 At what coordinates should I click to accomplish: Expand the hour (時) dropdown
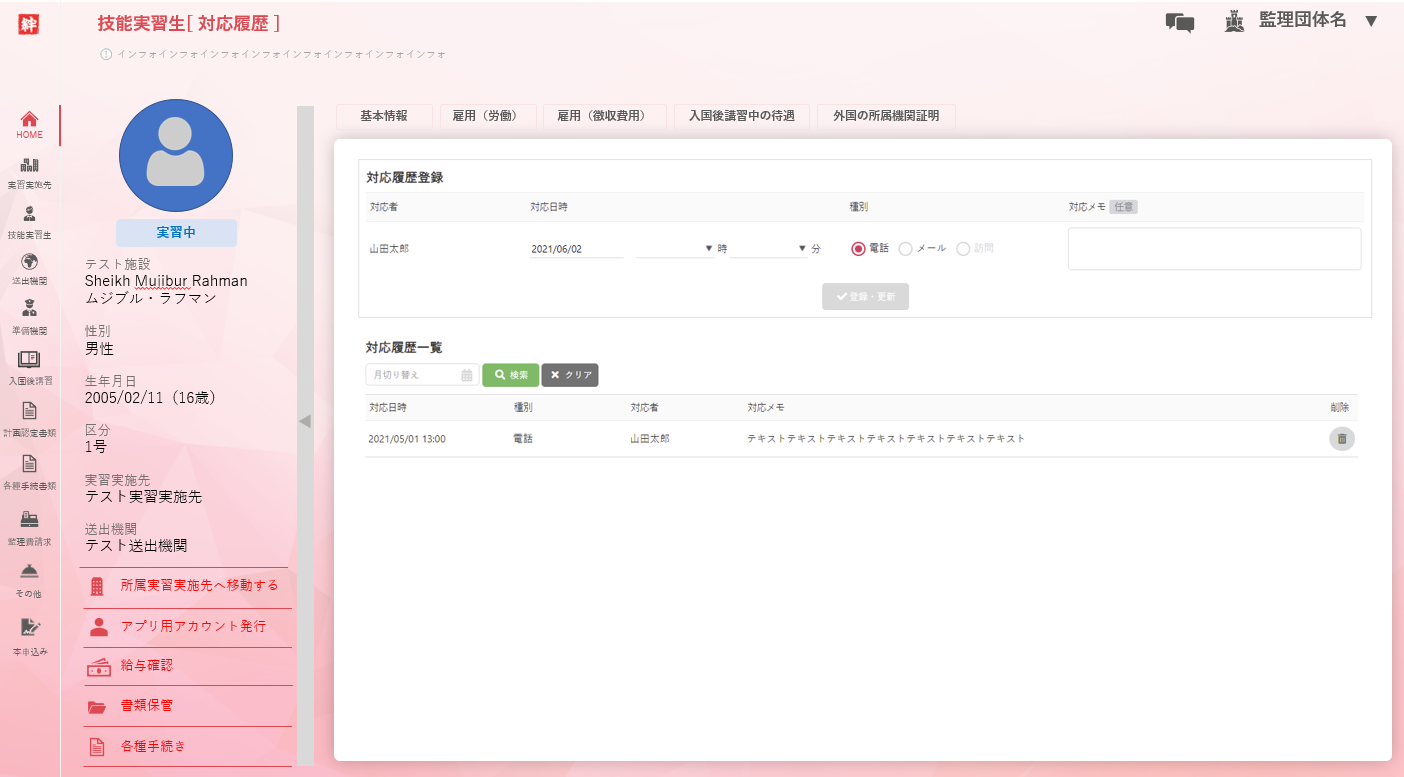tap(675, 248)
